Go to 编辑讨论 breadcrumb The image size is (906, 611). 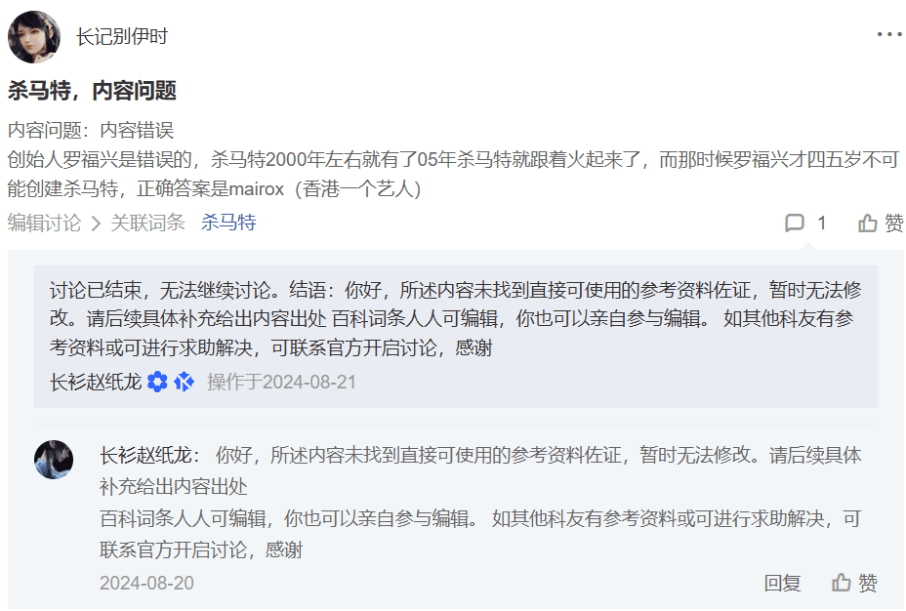tap(44, 223)
